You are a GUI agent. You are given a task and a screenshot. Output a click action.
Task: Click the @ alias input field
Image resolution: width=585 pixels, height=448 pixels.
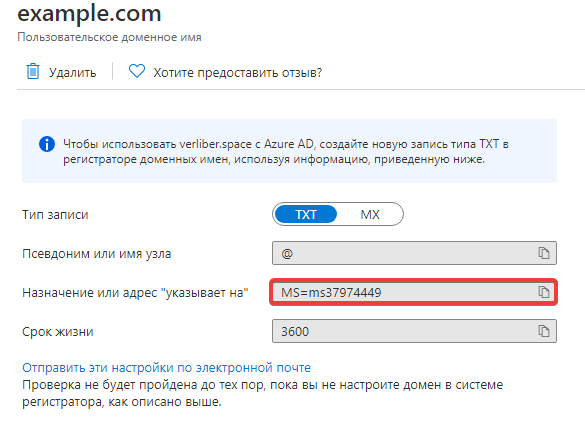[x=414, y=253]
